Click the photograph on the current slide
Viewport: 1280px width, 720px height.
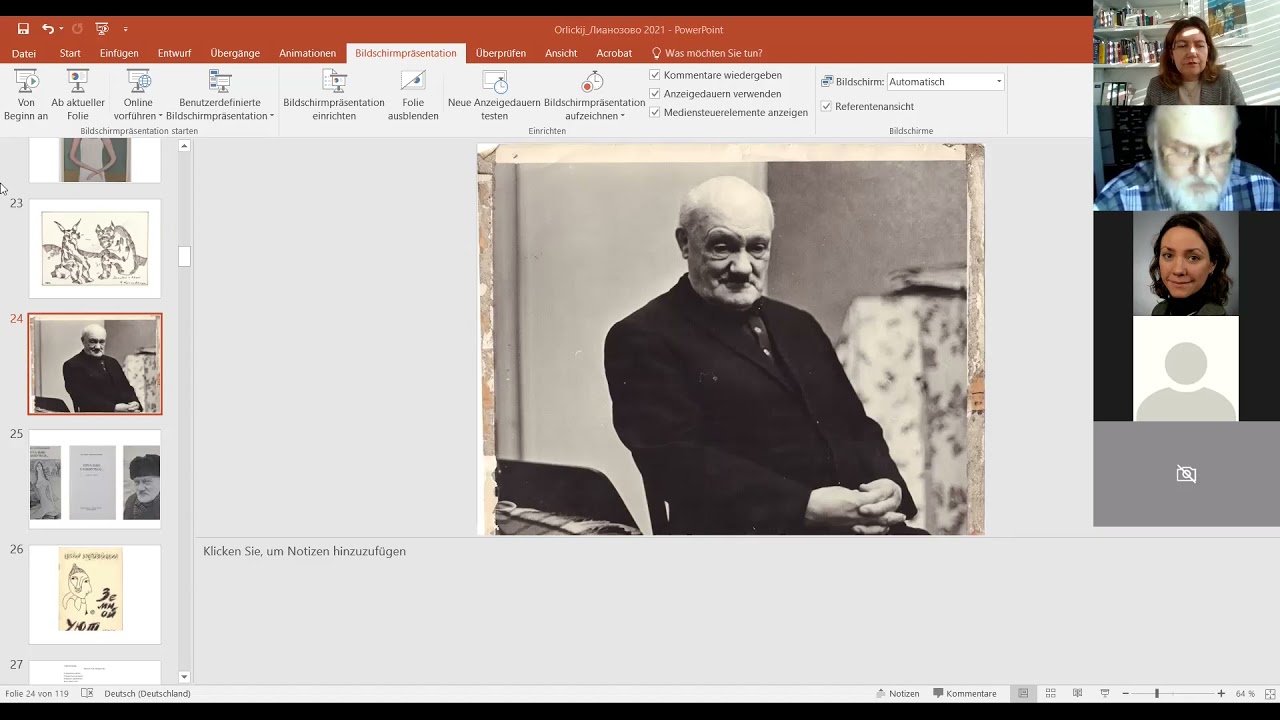[731, 339]
